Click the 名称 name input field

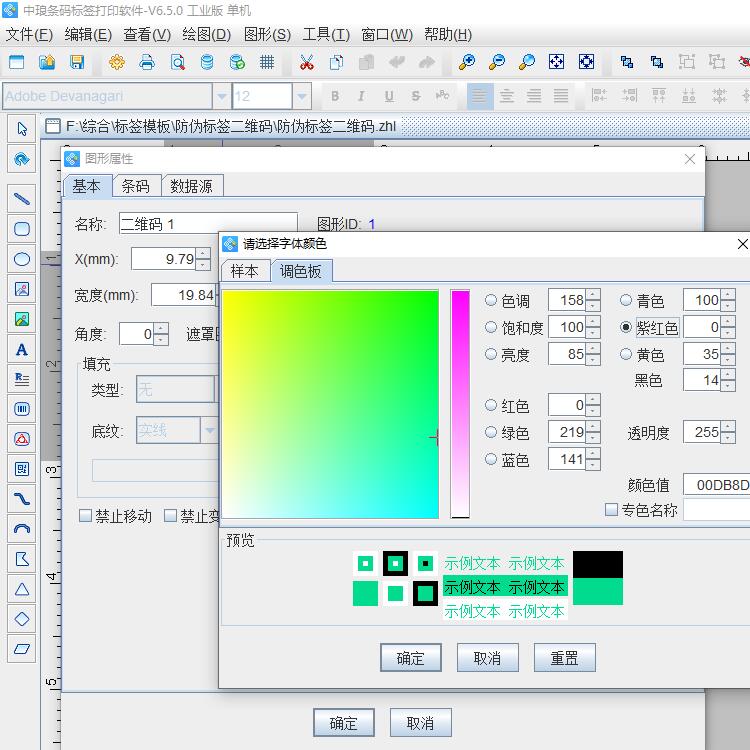point(208,223)
